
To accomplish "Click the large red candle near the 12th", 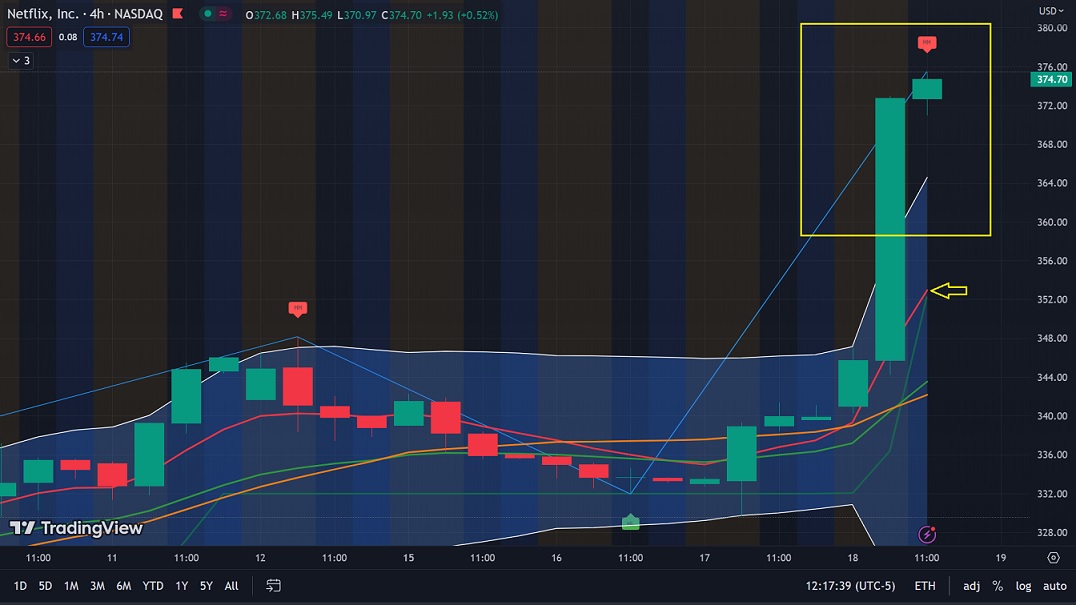I will point(298,386).
